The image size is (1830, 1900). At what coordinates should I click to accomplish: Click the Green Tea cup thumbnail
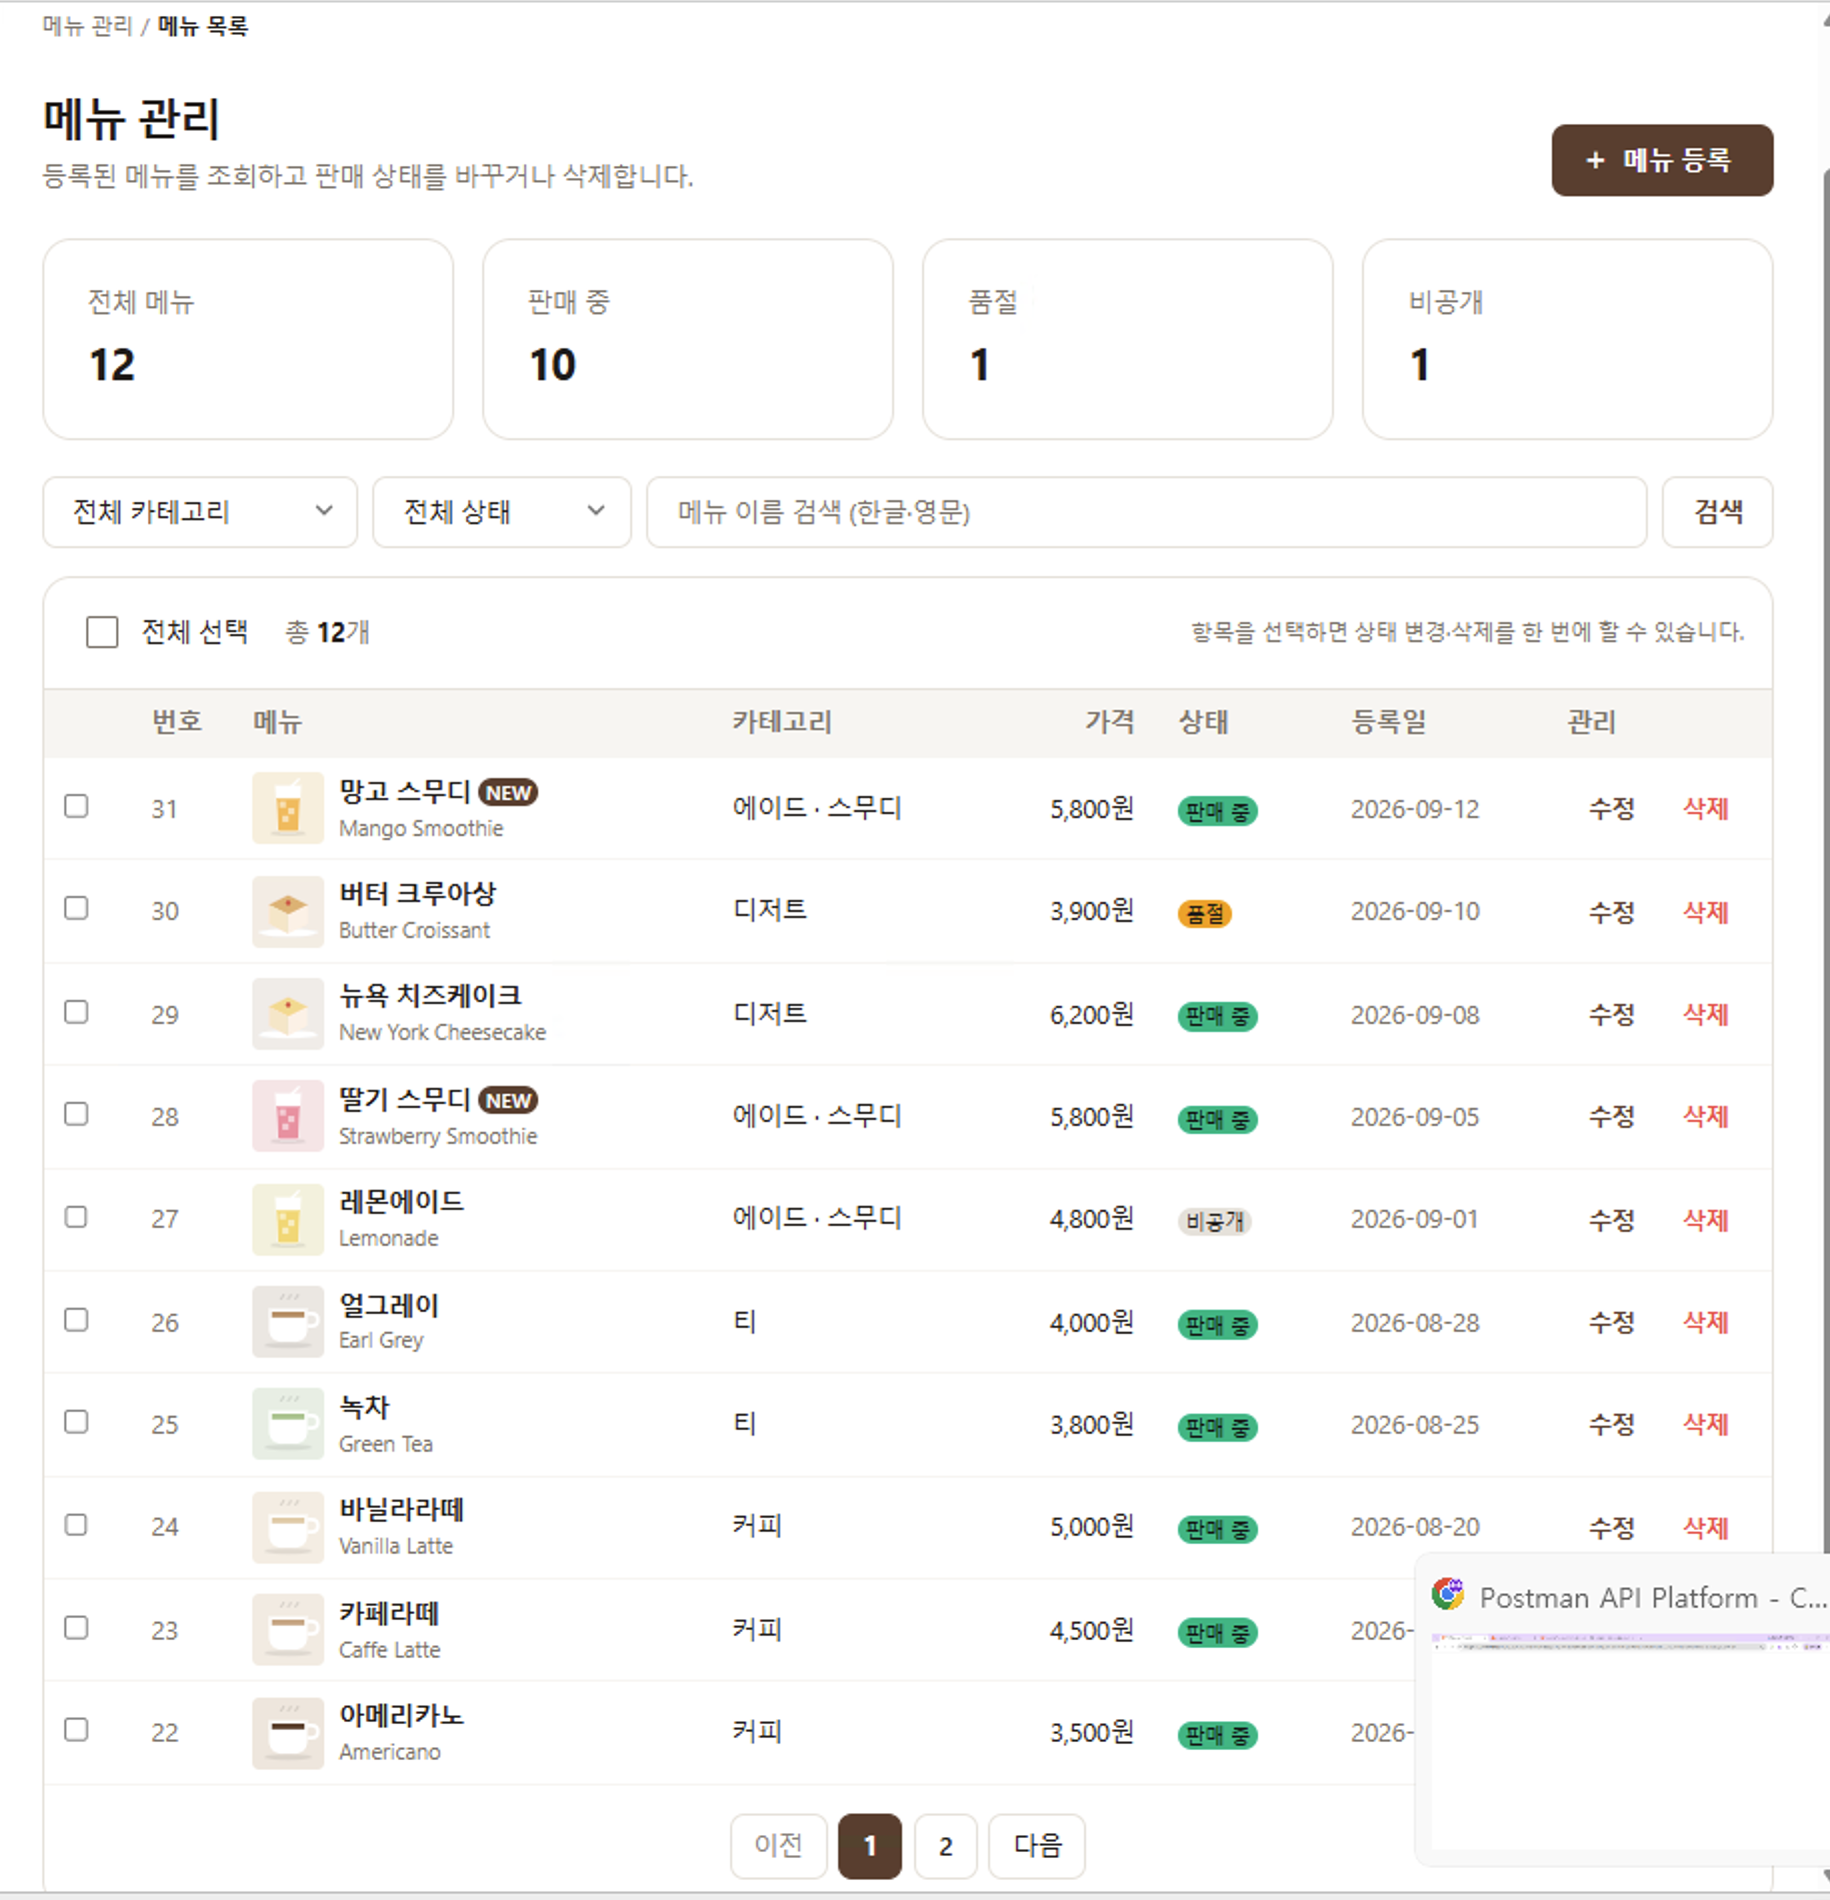click(x=287, y=1424)
